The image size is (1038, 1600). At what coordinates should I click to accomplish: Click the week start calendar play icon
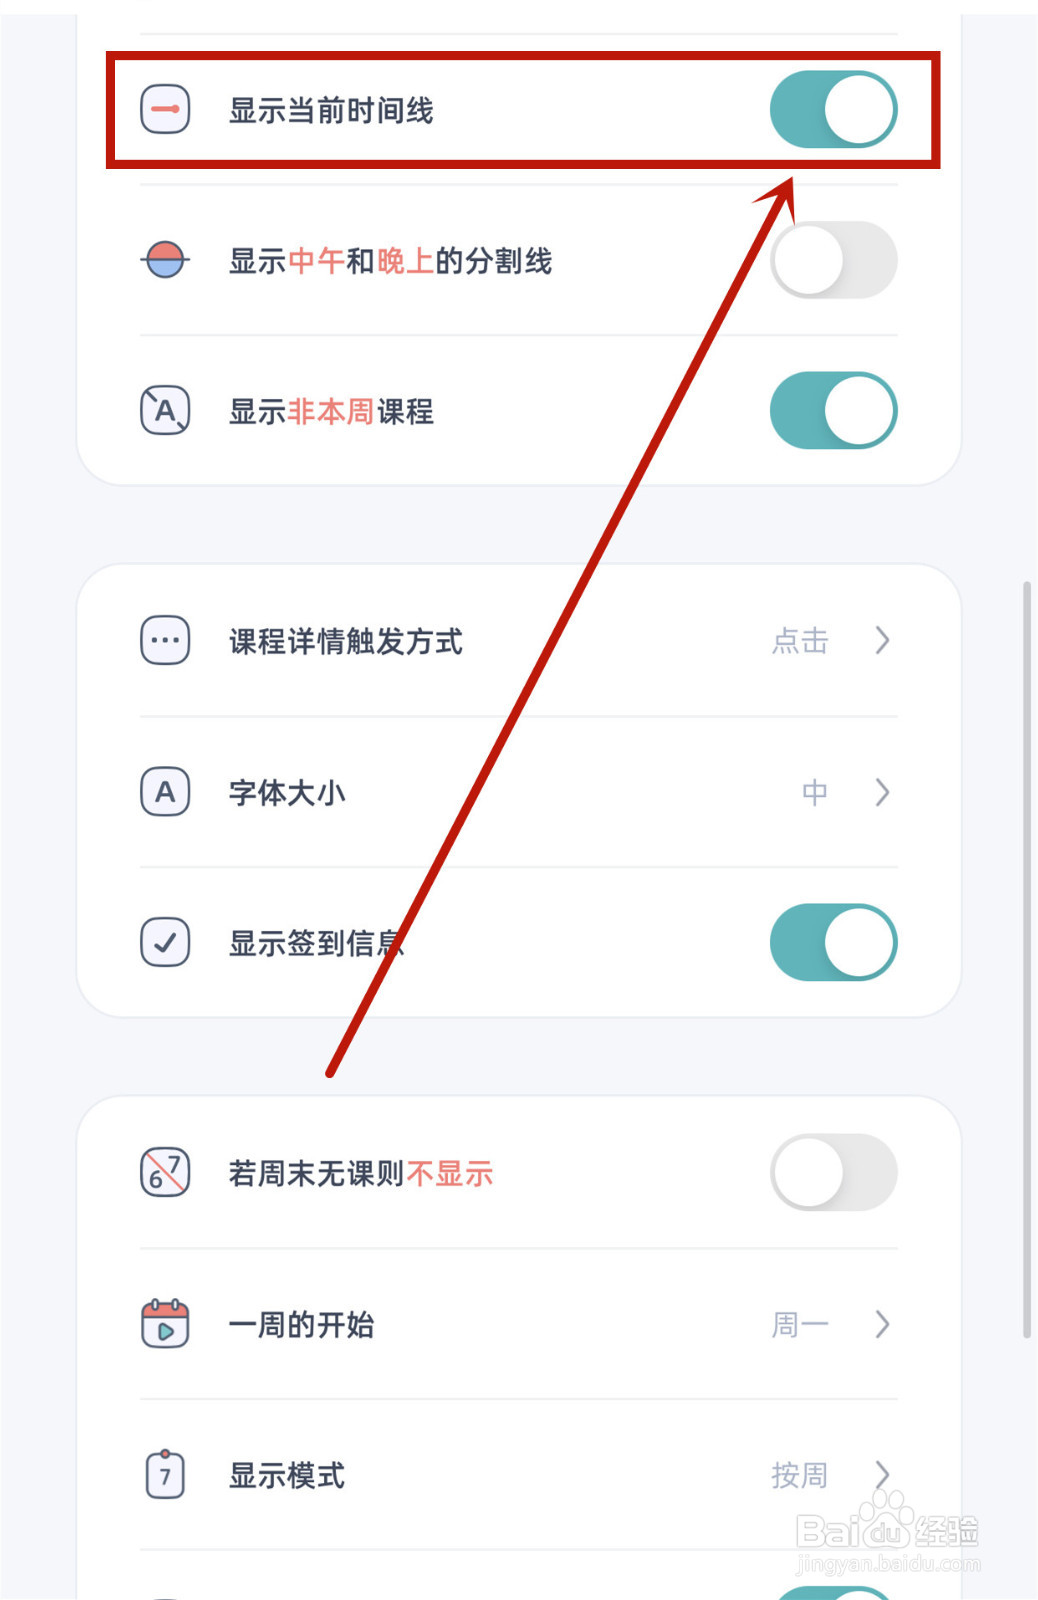(165, 1324)
